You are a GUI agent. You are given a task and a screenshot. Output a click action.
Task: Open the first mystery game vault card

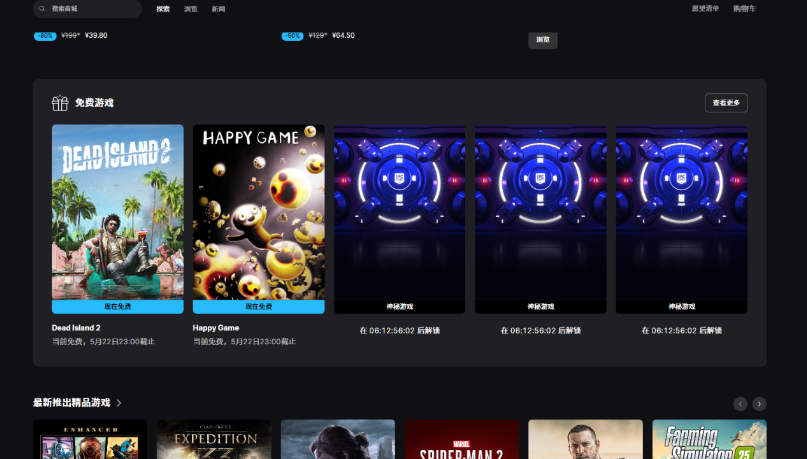click(x=400, y=212)
